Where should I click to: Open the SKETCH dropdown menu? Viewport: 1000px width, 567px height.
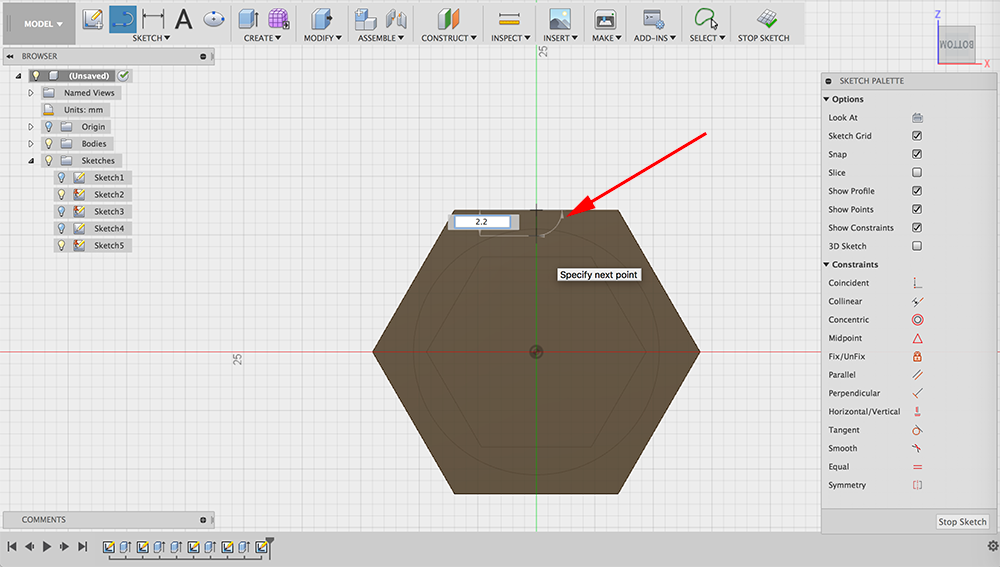[x=151, y=38]
